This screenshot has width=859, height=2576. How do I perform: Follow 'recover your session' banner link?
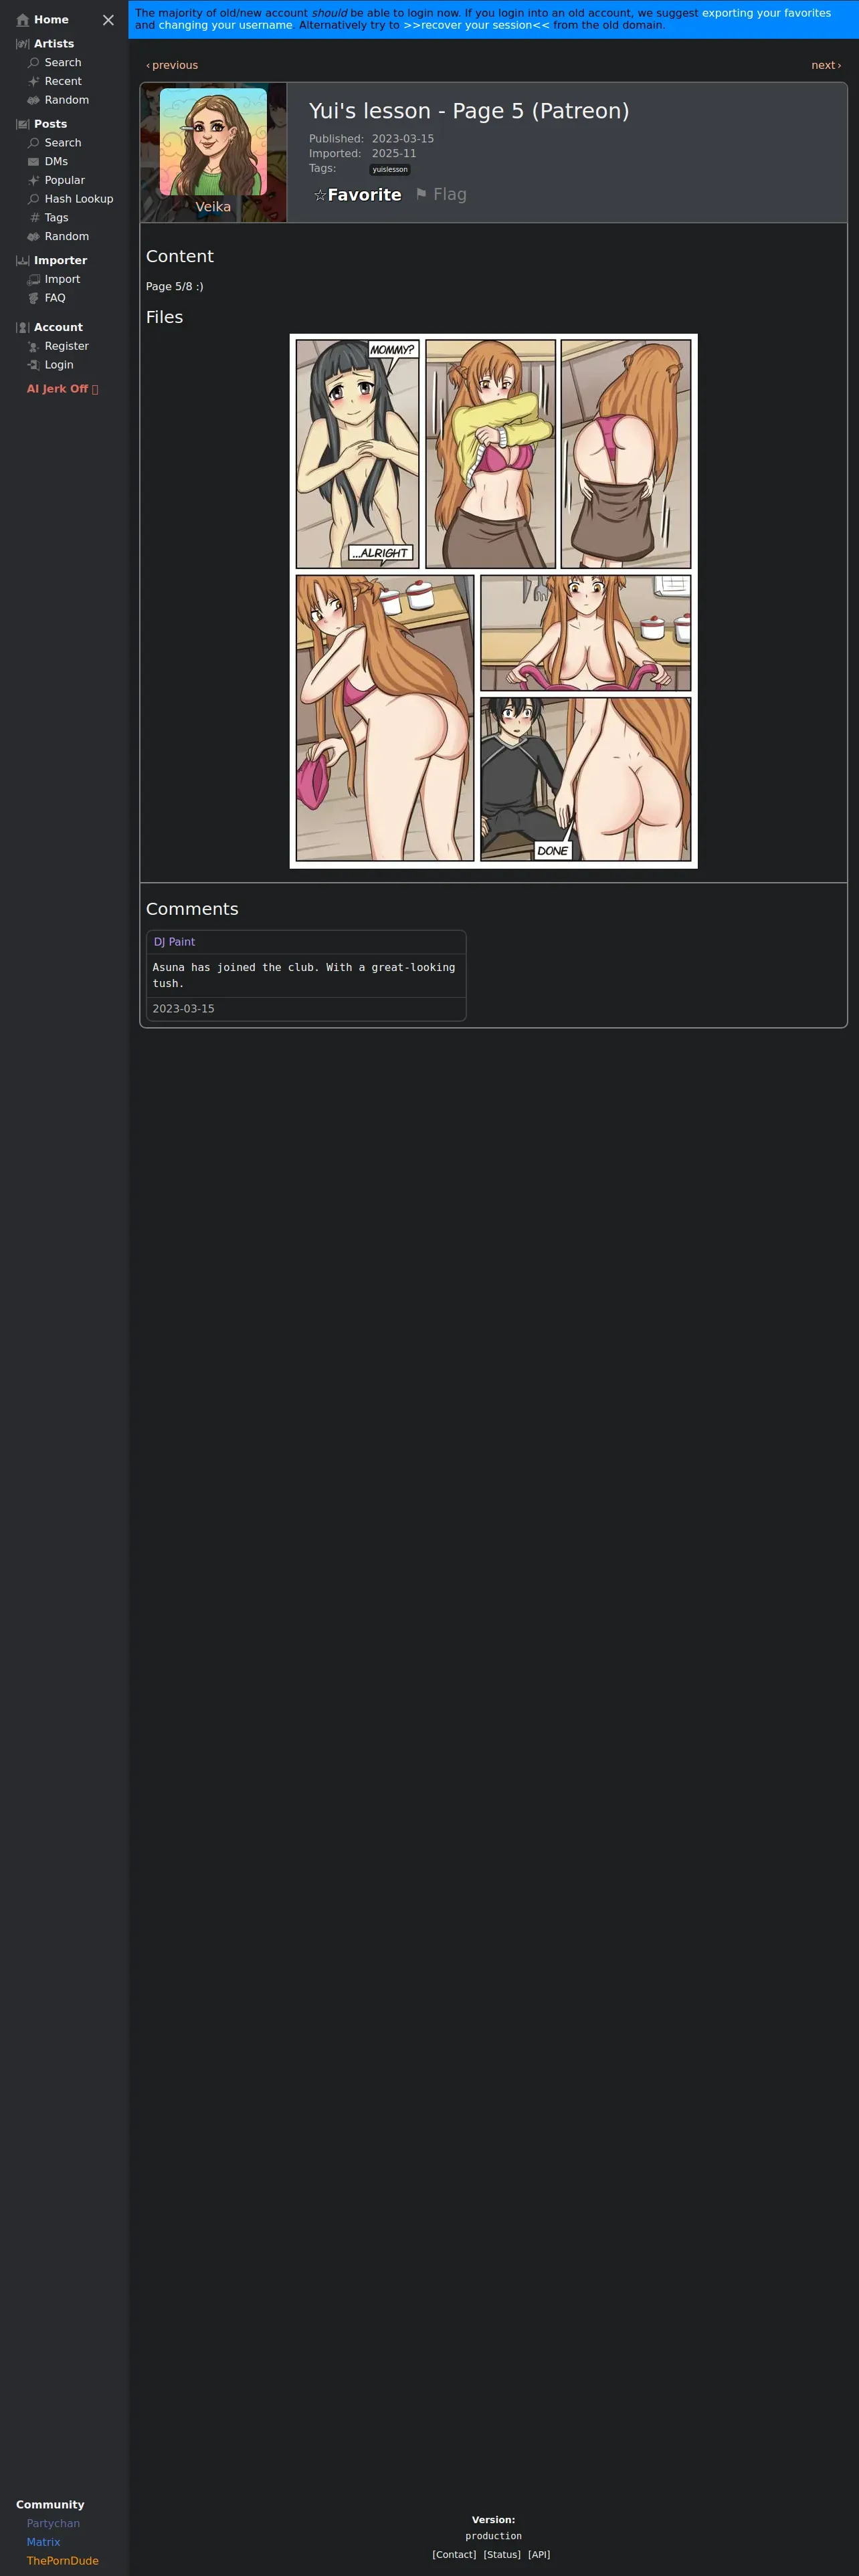point(476,25)
